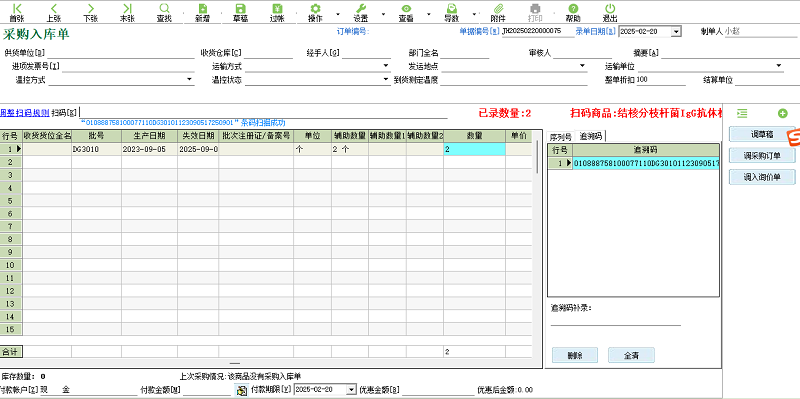Expand the 导数 dropdown arrow

473,14
